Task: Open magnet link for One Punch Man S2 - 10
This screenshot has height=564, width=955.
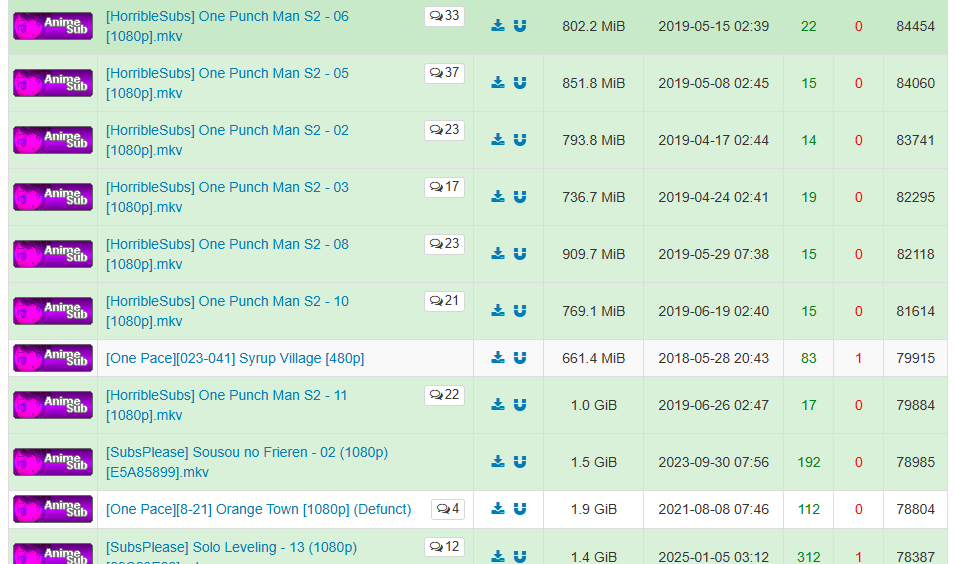Action: click(x=520, y=311)
